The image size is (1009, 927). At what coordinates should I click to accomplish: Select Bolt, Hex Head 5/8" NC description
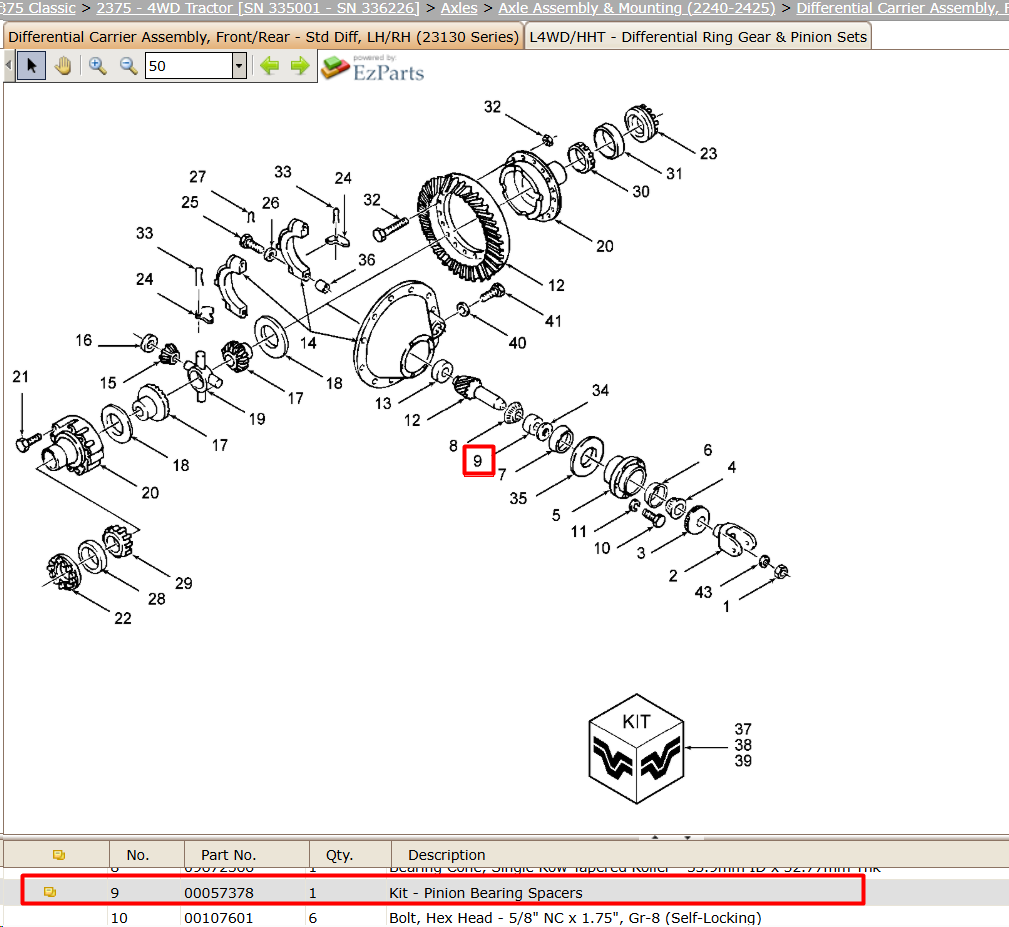click(575, 918)
